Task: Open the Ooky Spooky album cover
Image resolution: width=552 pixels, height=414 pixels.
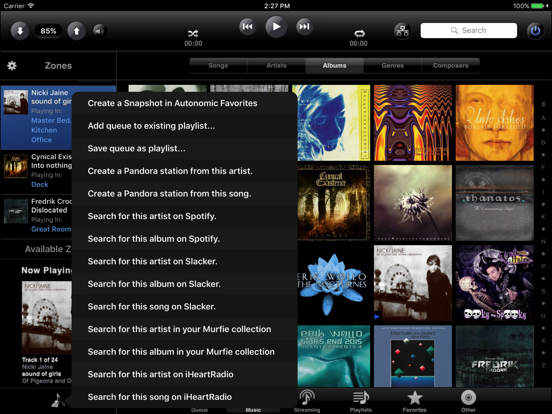Action: (x=495, y=283)
